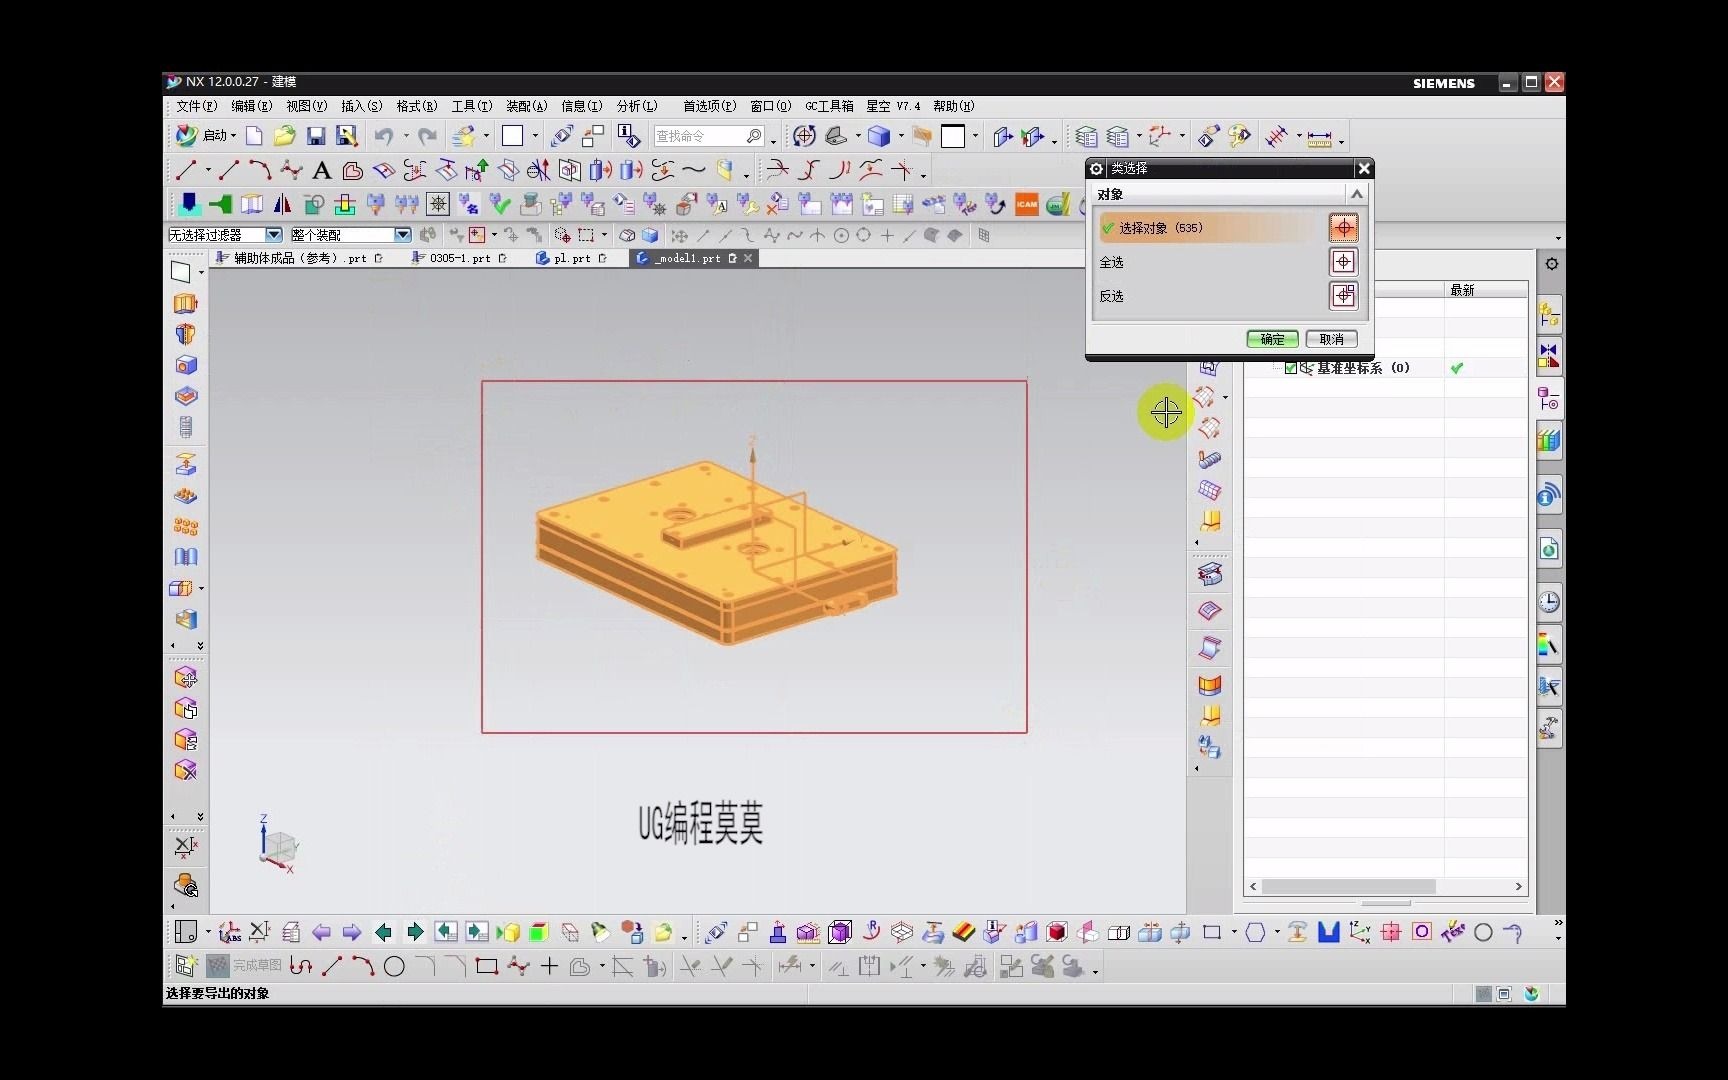The image size is (1728, 1080).
Task: Open the 整个装配 scope dropdown
Action: 402,235
